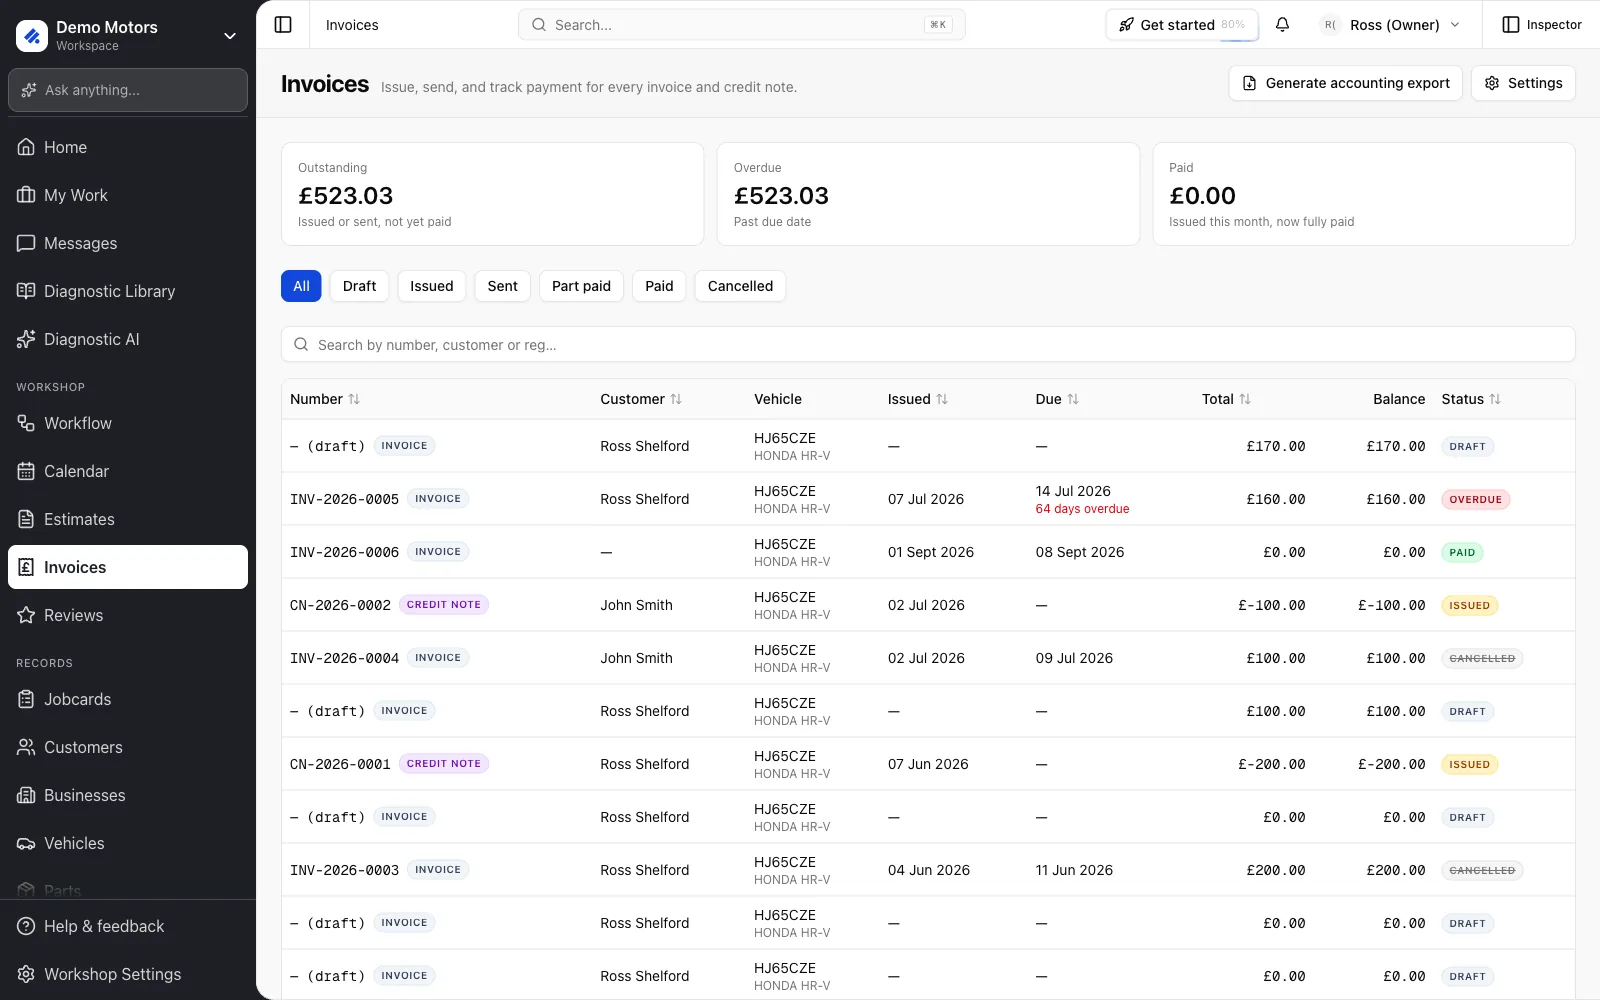The width and height of the screenshot is (1600, 1000).
Task: Click Generate accounting export
Action: click(x=1346, y=83)
